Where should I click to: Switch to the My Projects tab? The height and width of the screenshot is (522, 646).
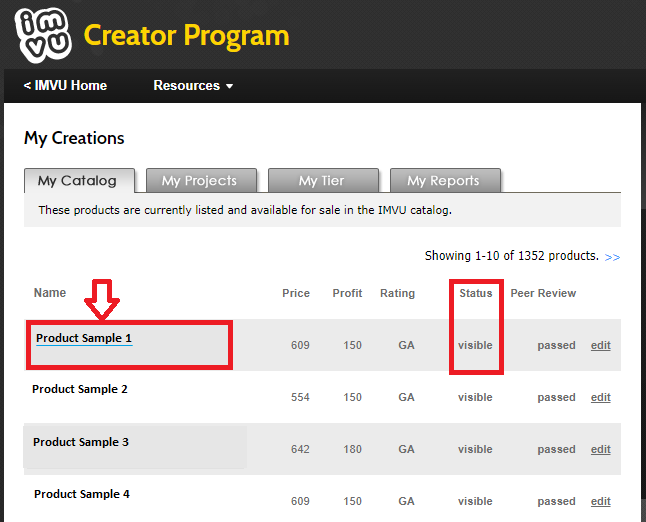point(201,180)
